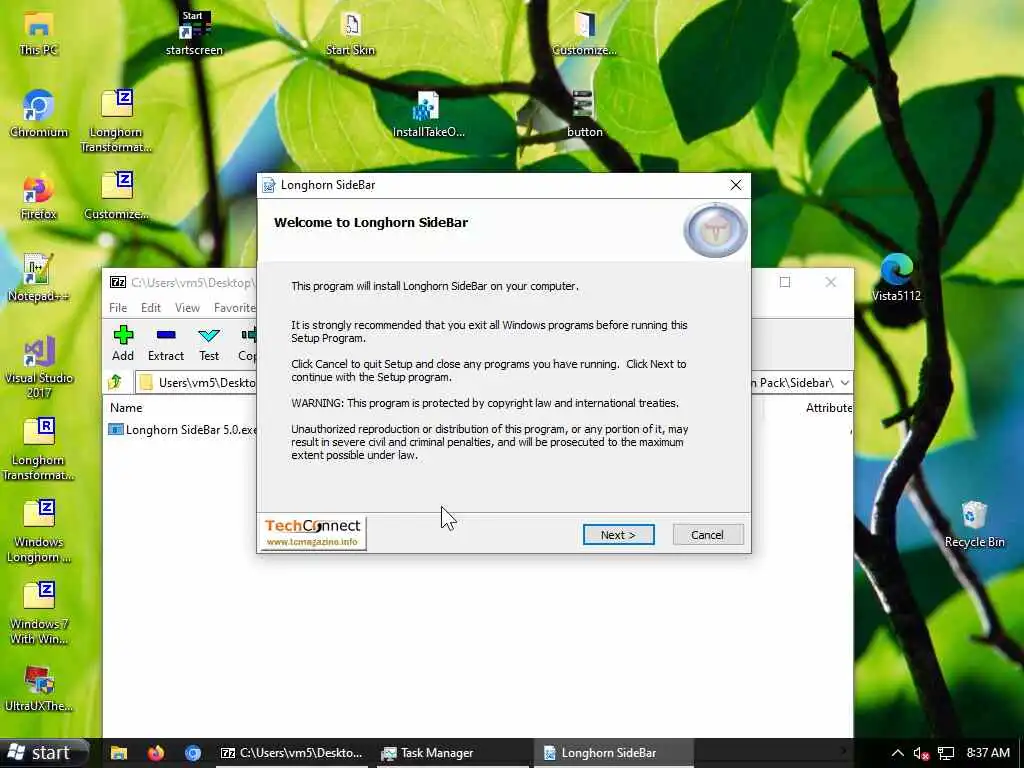Image resolution: width=1024 pixels, height=768 pixels.
Task: Open the Start Skin file icon
Action: (x=351, y=33)
